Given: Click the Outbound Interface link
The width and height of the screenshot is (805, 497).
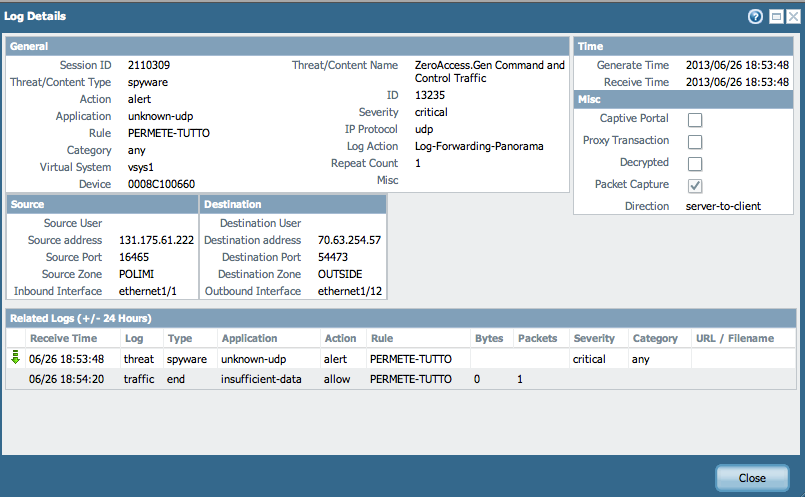Looking at the screenshot, I should coord(252,291).
